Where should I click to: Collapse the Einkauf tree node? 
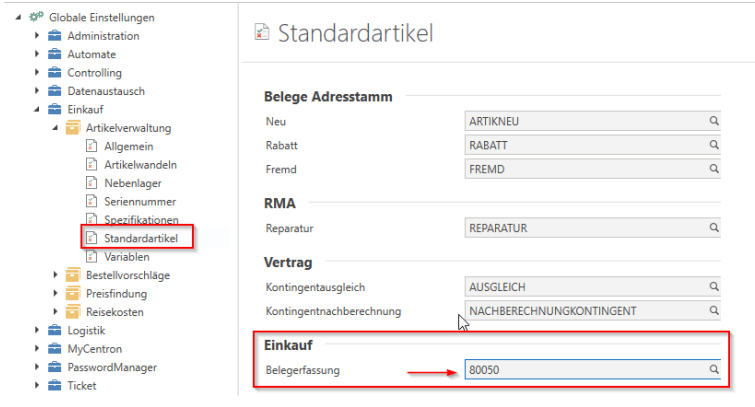pos(37,110)
